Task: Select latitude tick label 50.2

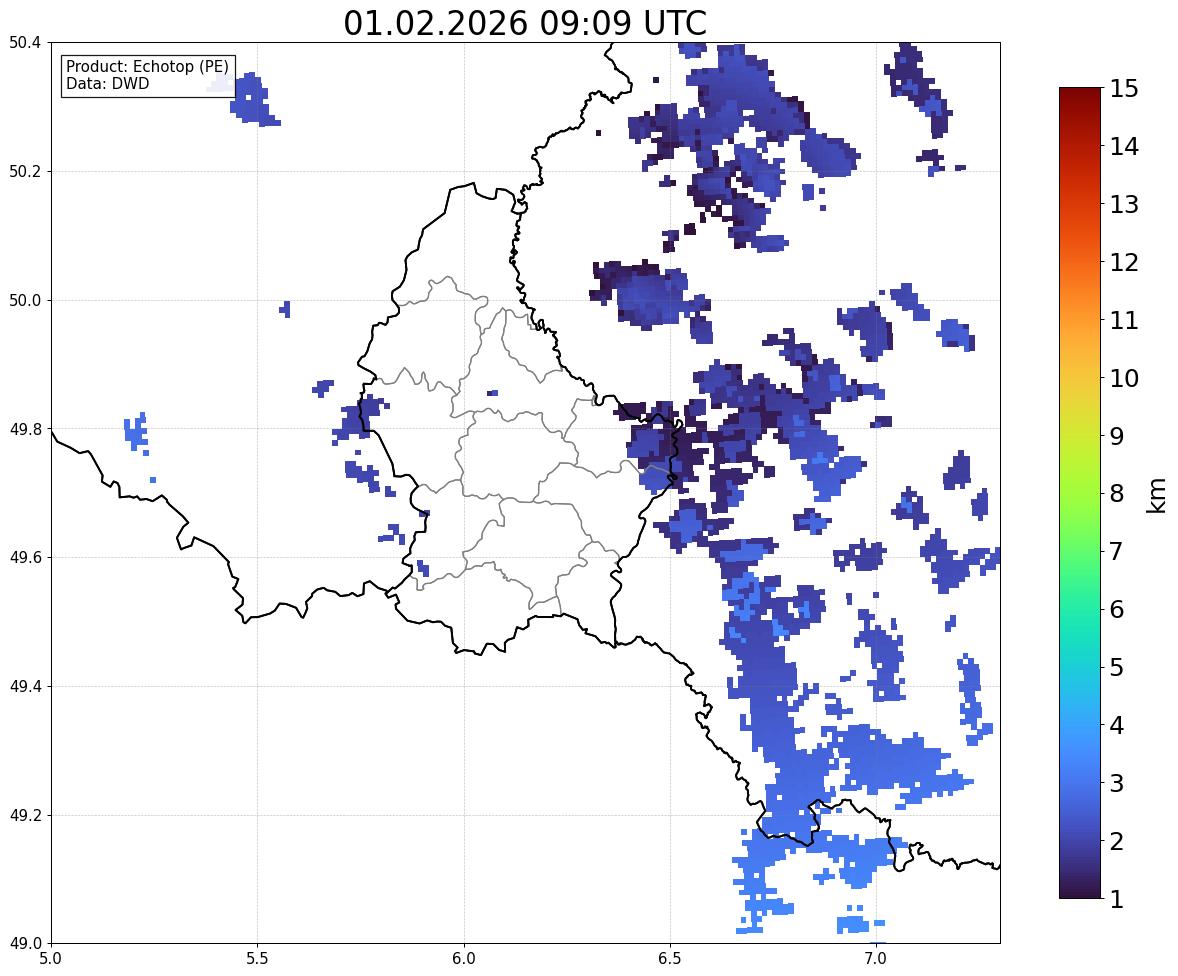Action: (25, 171)
